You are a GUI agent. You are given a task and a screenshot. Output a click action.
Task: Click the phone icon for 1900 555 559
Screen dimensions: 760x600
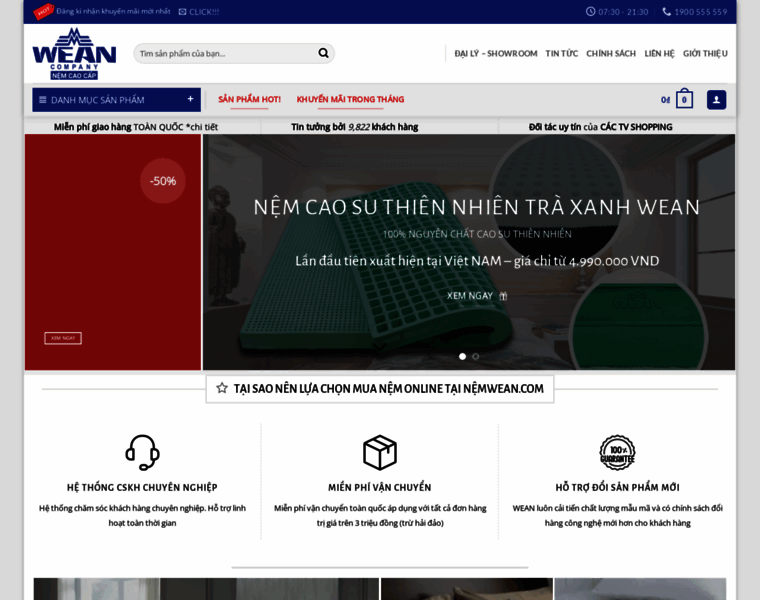pos(667,11)
